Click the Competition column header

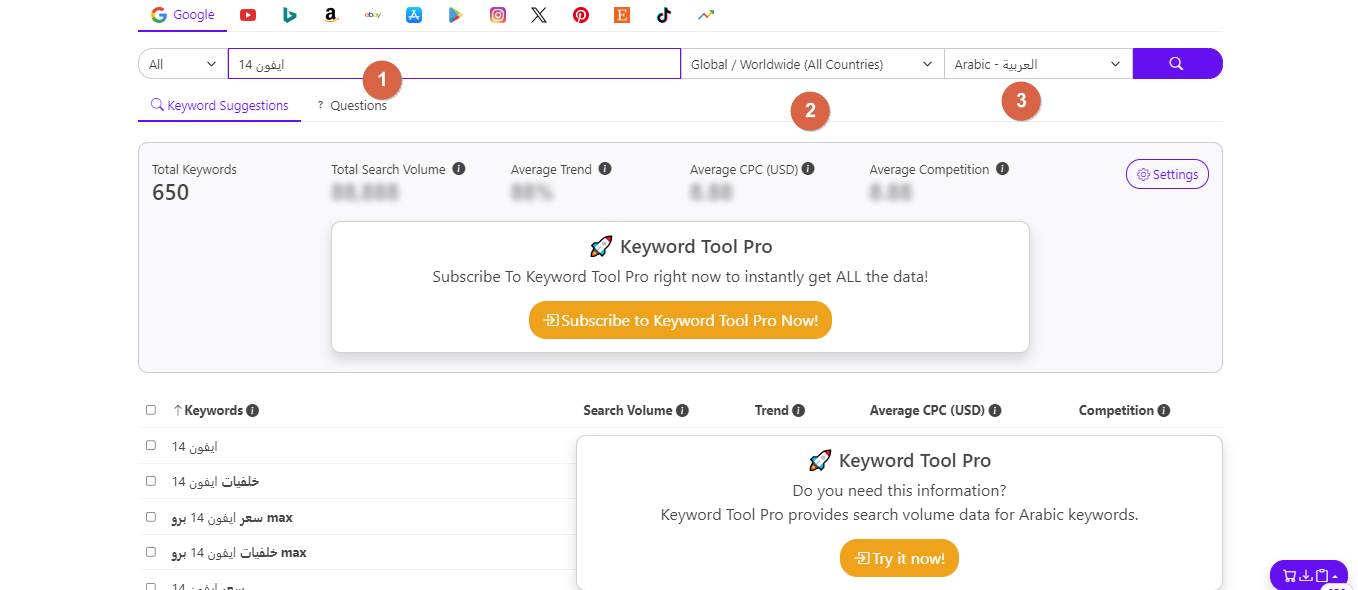pos(1116,410)
